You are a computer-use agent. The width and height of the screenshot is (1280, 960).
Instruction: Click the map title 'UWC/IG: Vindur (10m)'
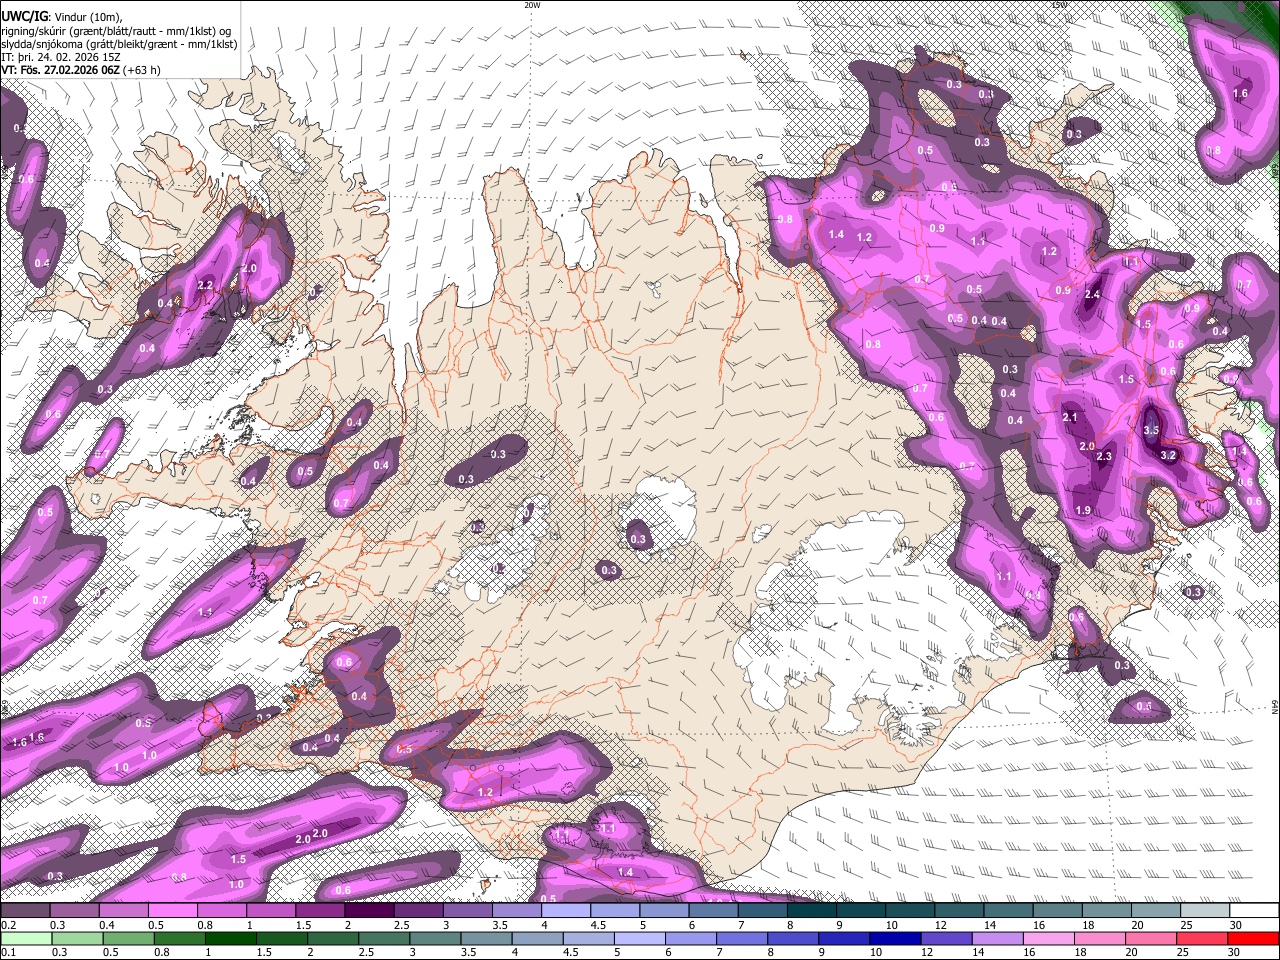63,16
